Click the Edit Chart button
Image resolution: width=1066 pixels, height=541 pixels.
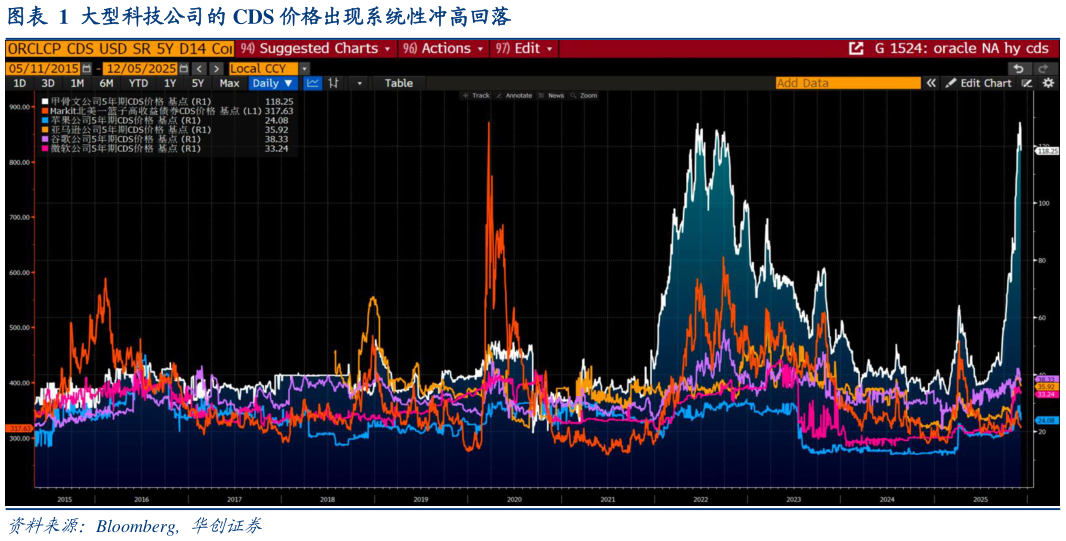(980, 83)
